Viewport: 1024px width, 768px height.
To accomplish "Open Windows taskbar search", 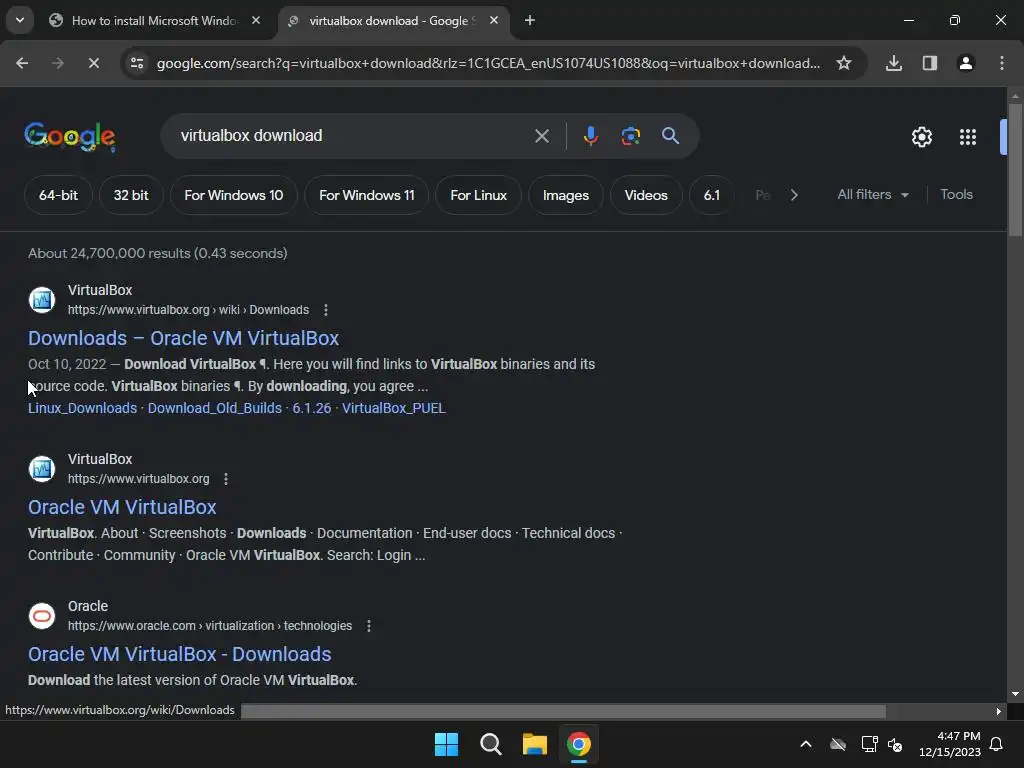I will tap(490, 744).
